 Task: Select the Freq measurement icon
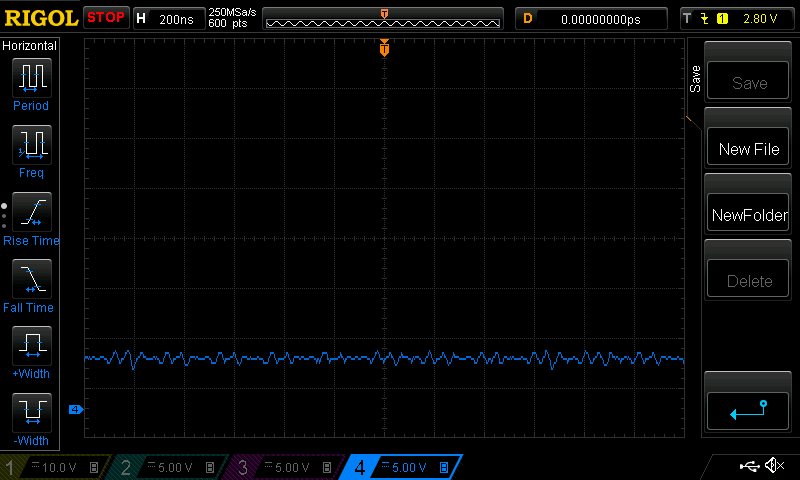click(31, 145)
